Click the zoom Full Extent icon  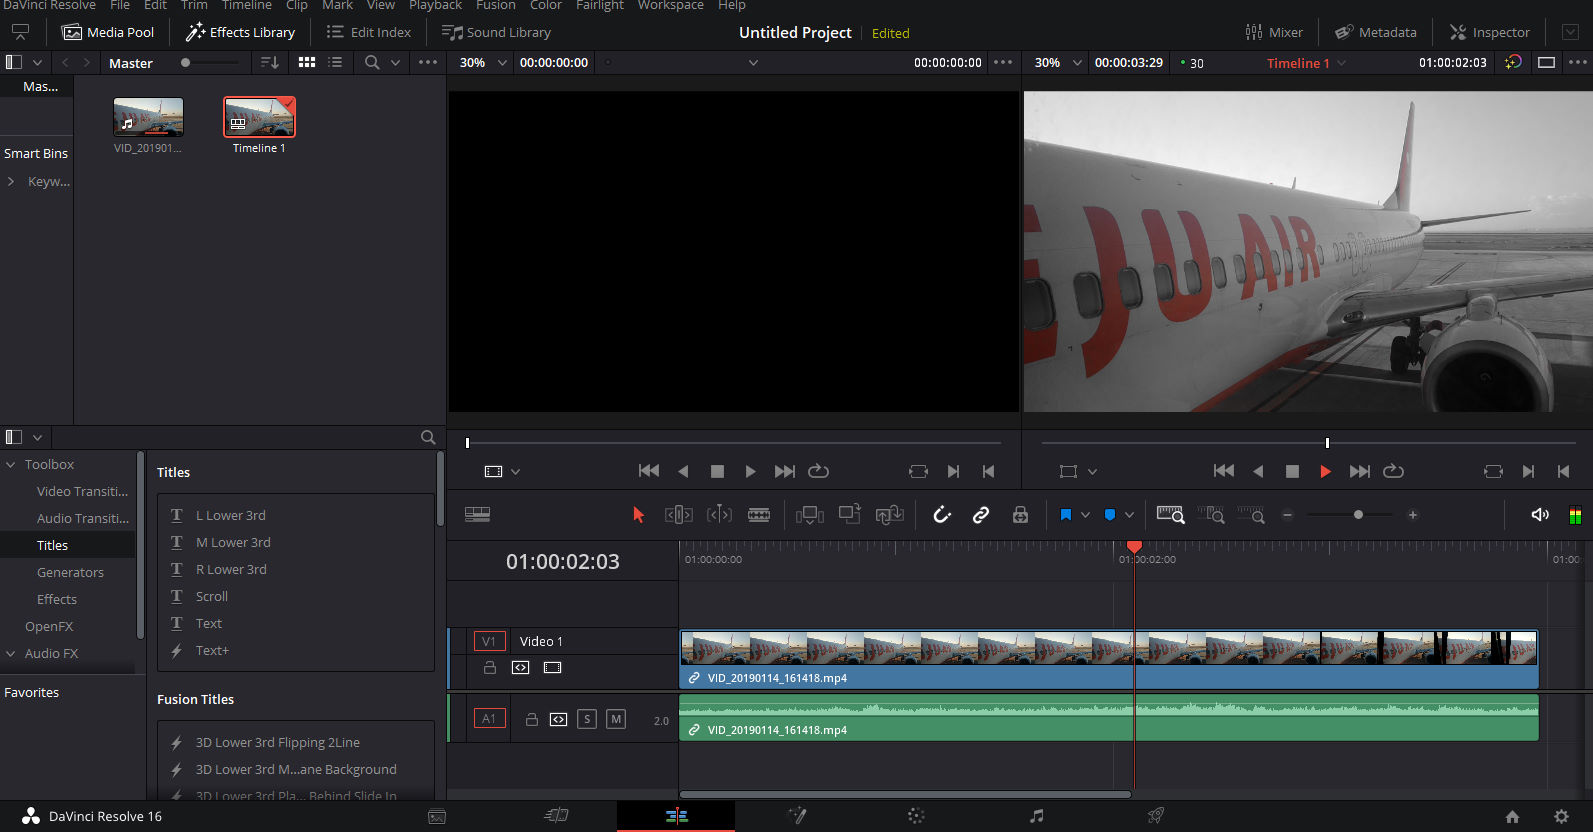1171,515
